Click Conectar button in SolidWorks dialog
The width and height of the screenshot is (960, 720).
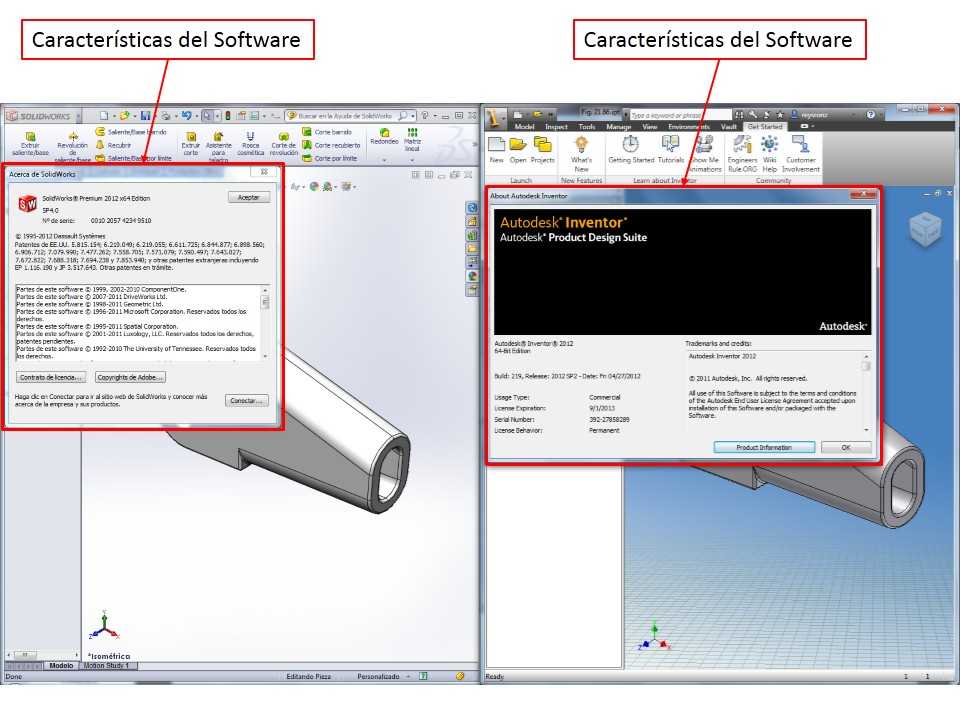point(247,400)
